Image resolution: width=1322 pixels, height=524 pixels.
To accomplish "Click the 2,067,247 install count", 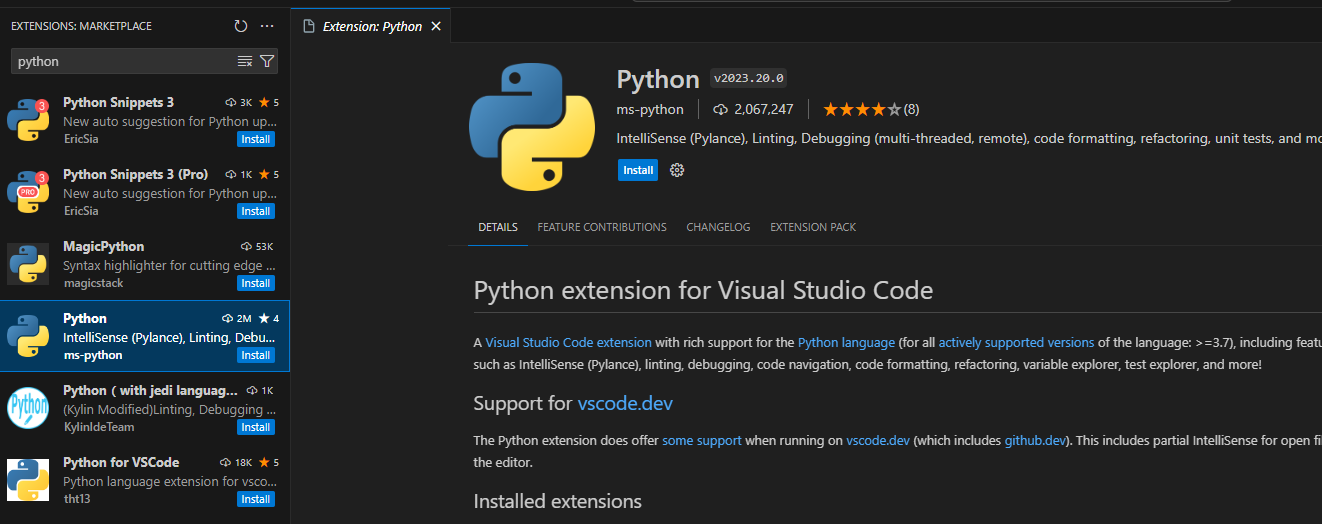I will tap(753, 109).
